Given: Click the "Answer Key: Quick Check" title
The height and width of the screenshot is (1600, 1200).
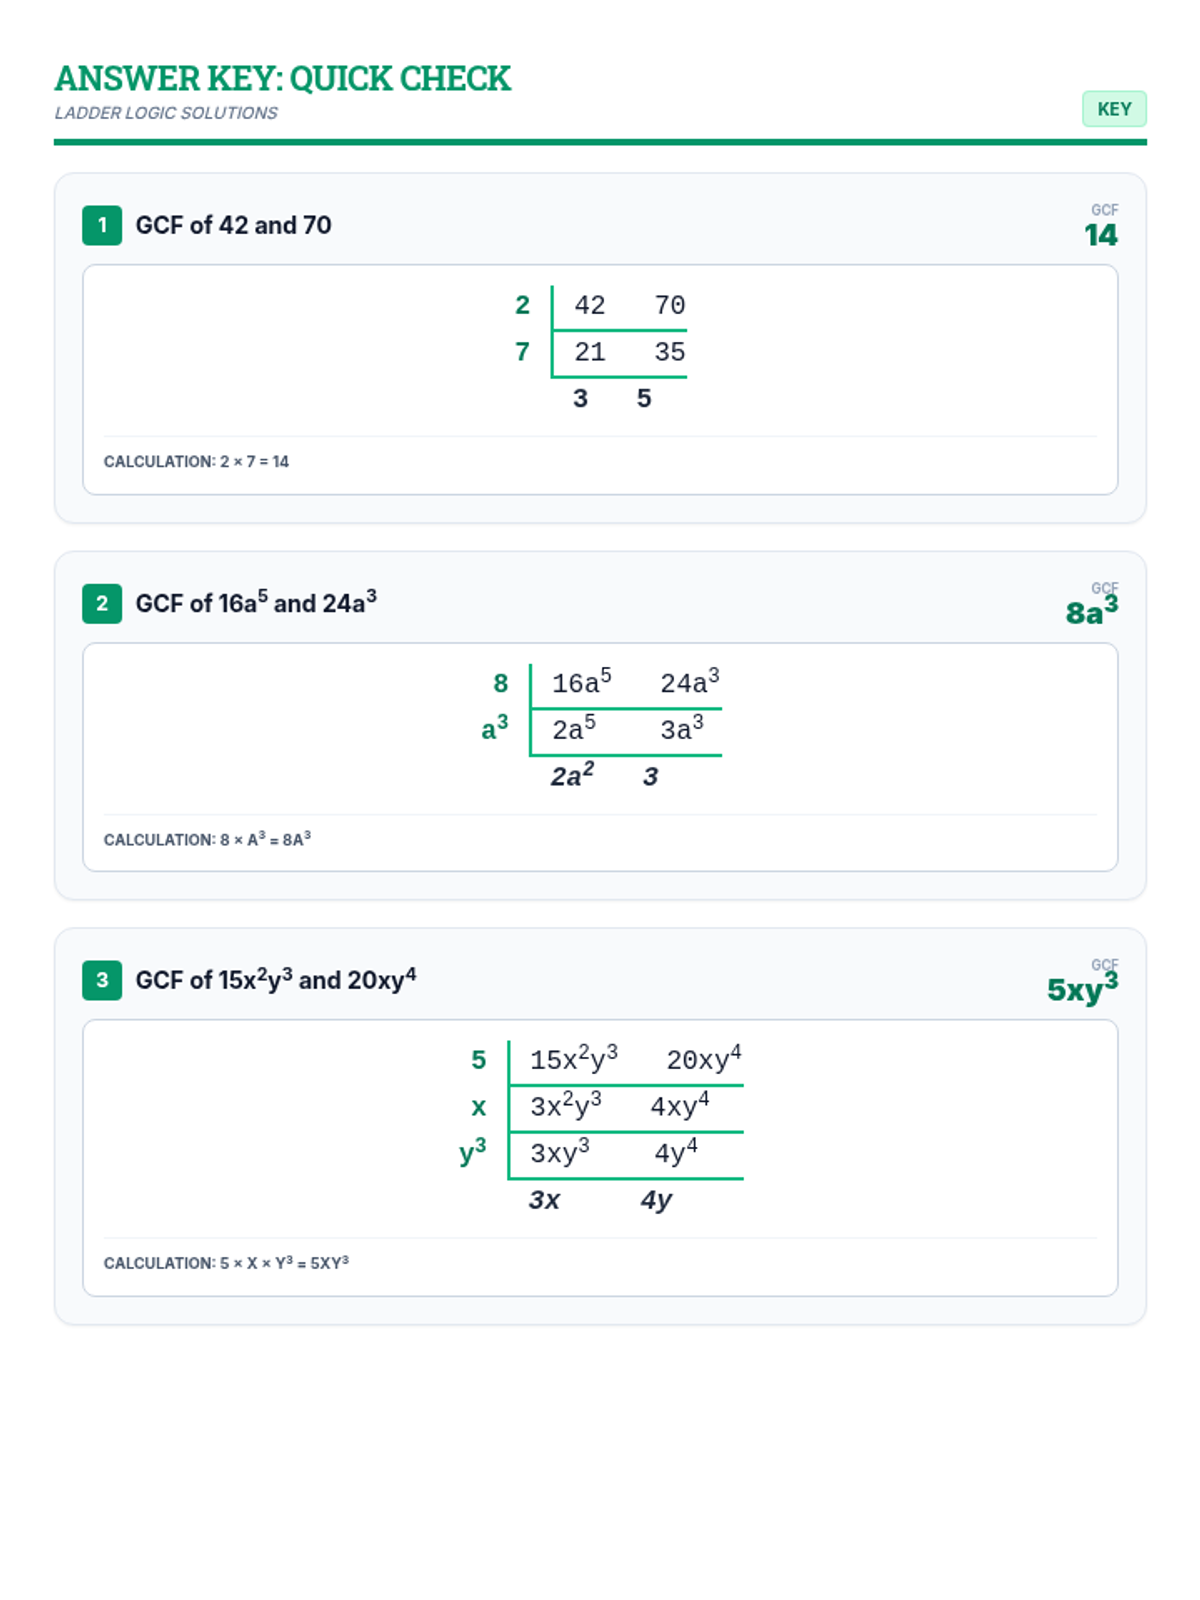Looking at the screenshot, I should [x=282, y=79].
